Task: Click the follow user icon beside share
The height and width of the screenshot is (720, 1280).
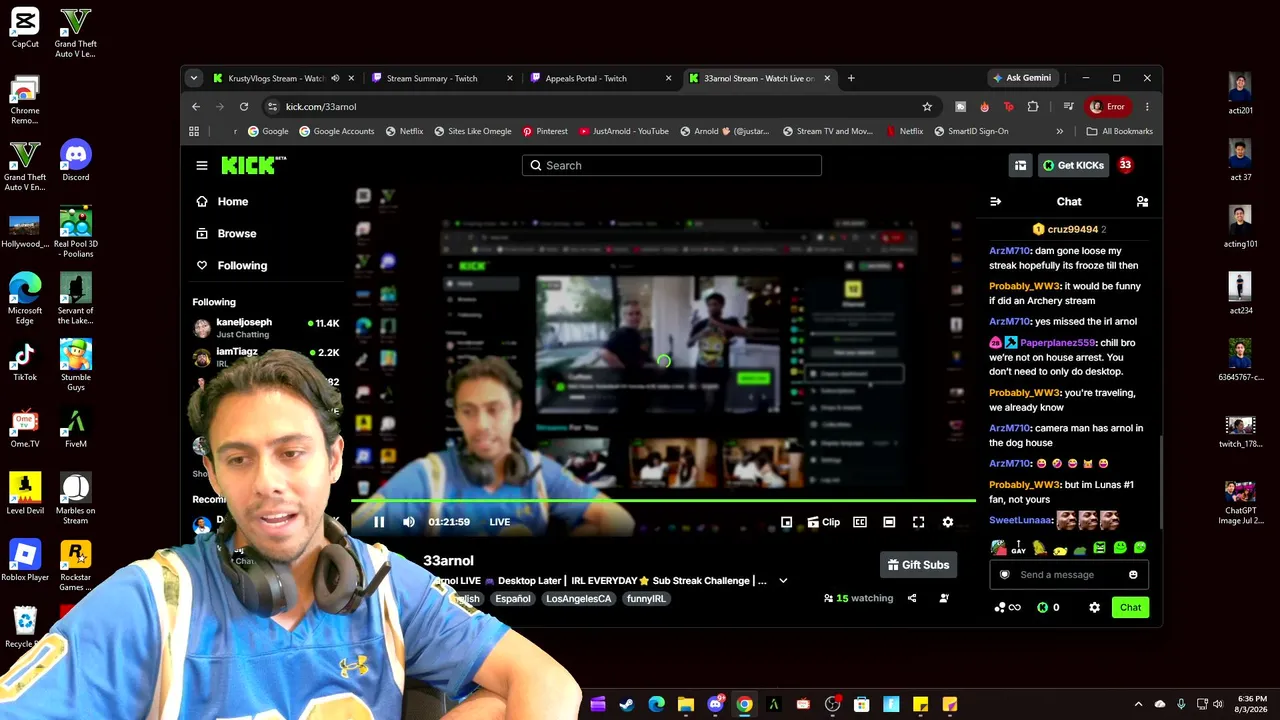Action: (944, 598)
